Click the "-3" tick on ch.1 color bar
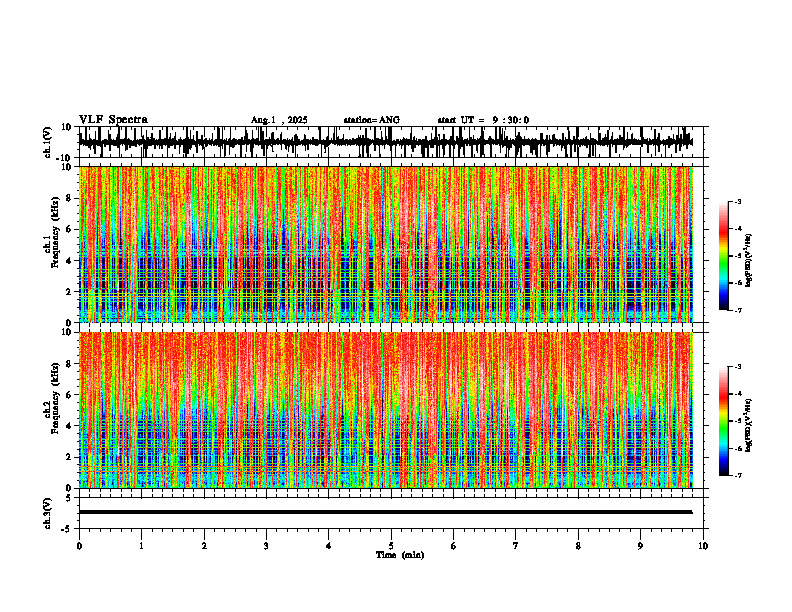Screen dimensions: 792x612 pyautogui.click(x=738, y=202)
